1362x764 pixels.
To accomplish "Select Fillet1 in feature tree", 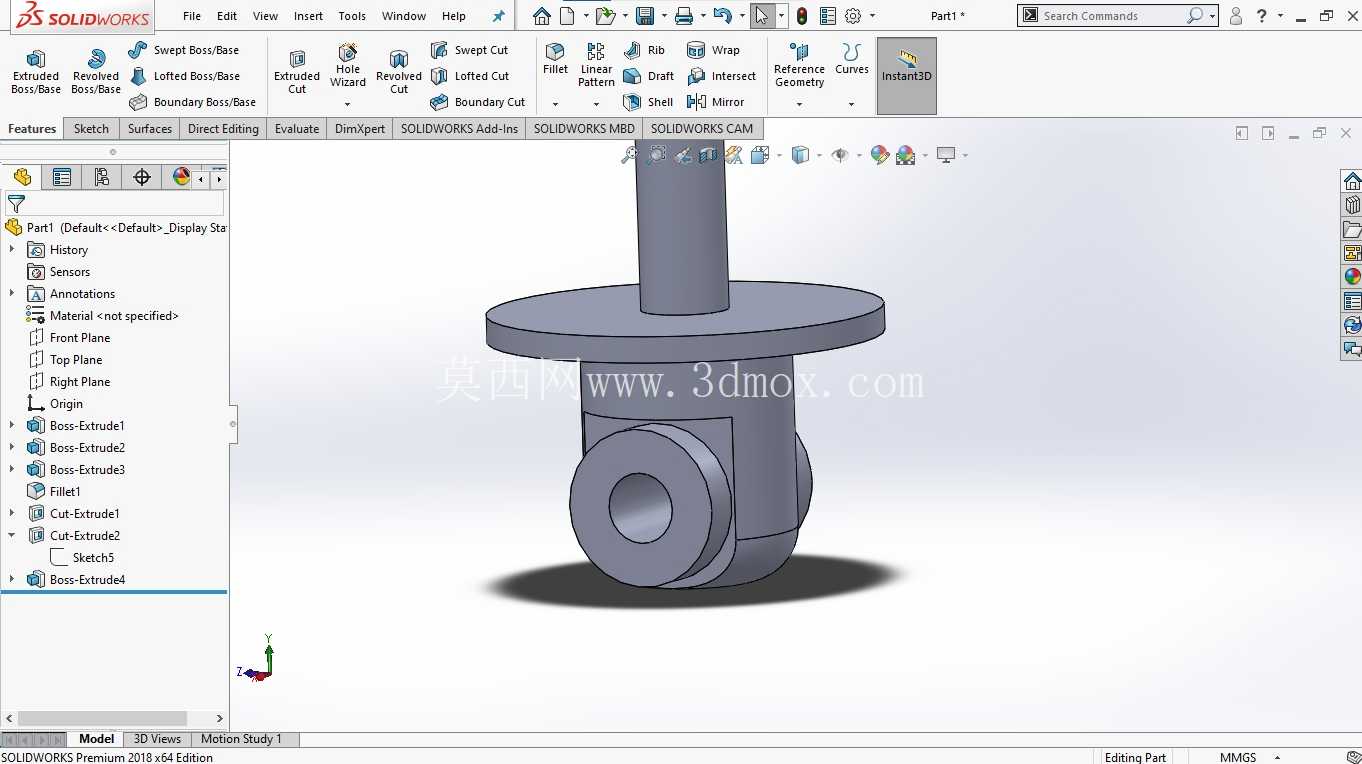I will [65, 492].
